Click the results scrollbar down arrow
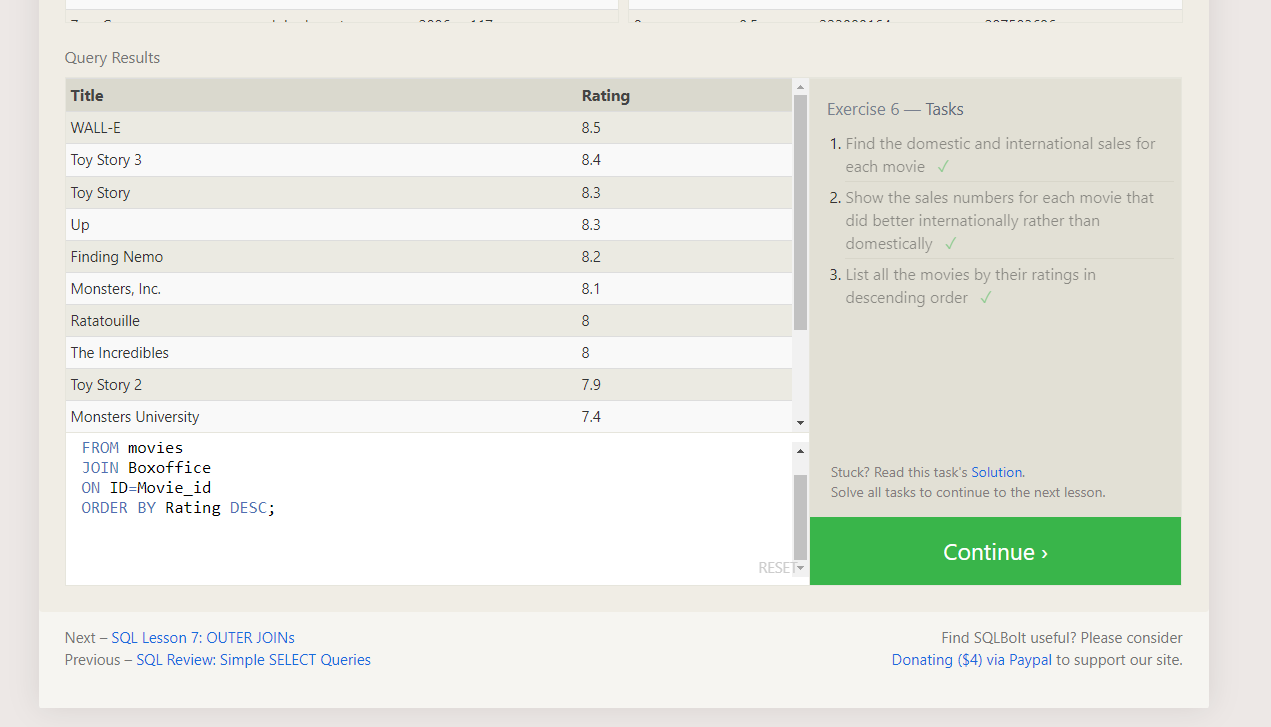This screenshot has width=1271, height=727. [800, 424]
